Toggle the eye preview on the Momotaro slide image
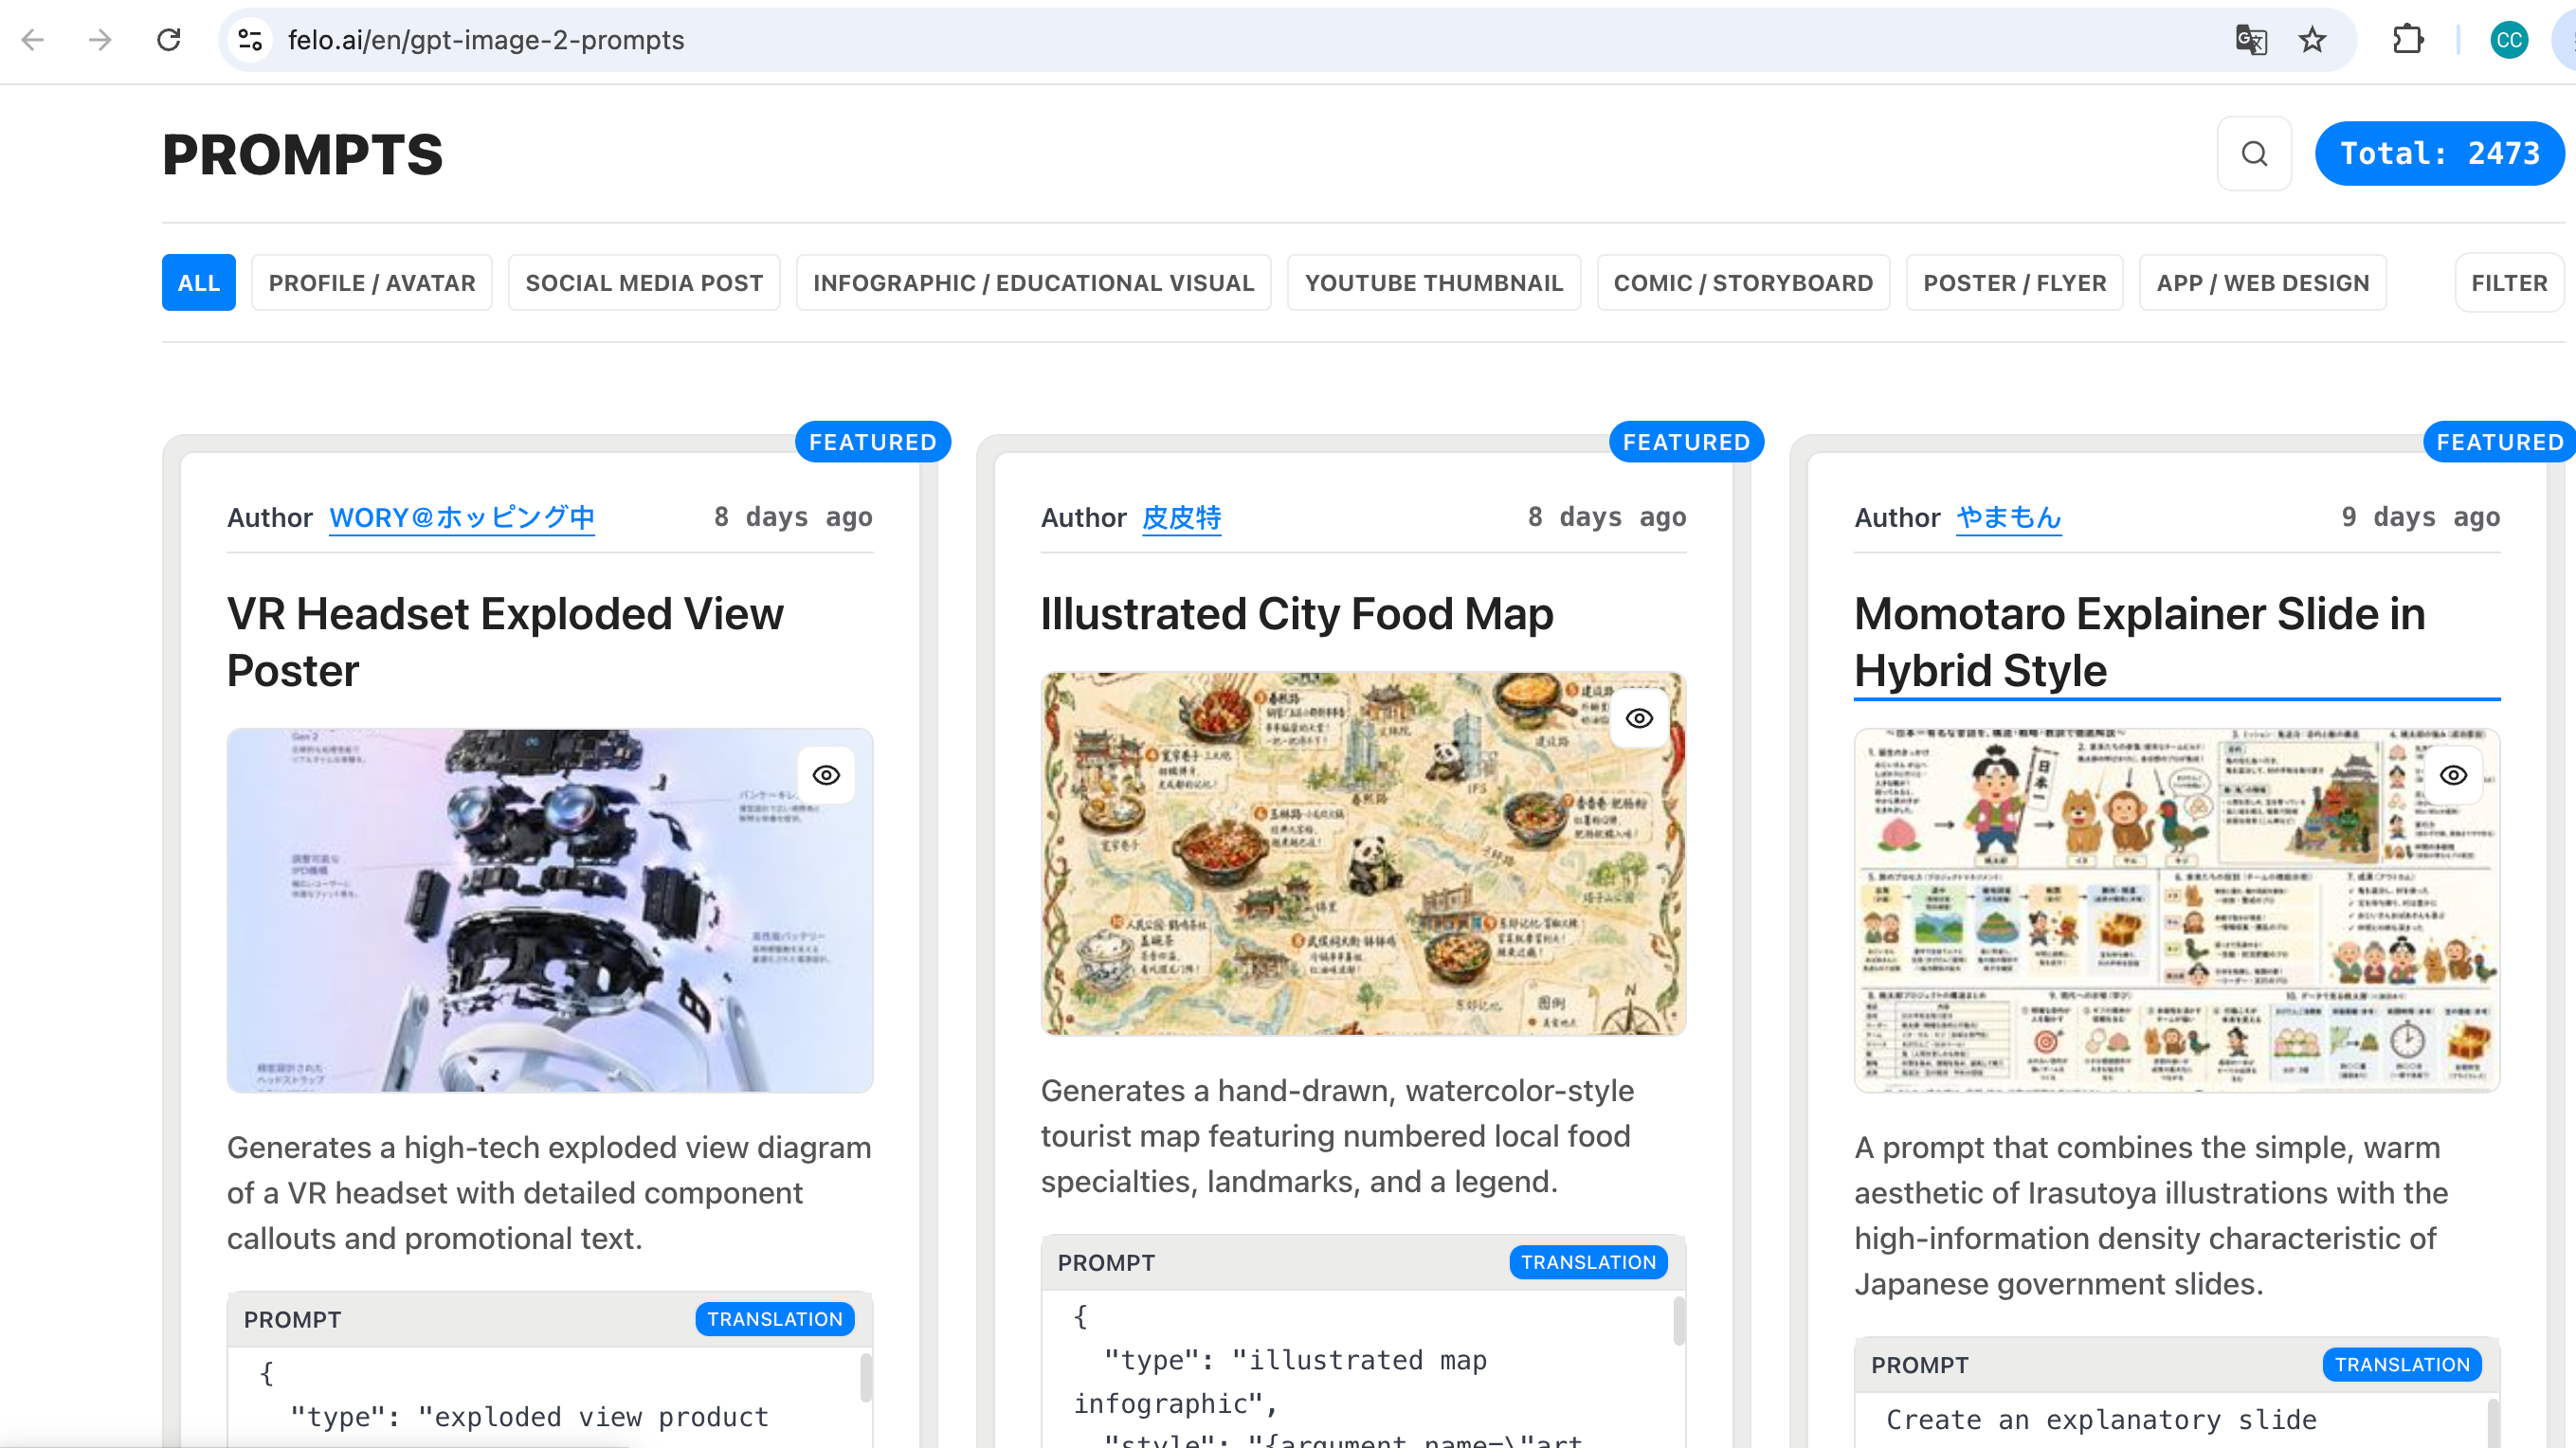The height and width of the screenshot is (1448, 2576). click(x=2453, y=775)
